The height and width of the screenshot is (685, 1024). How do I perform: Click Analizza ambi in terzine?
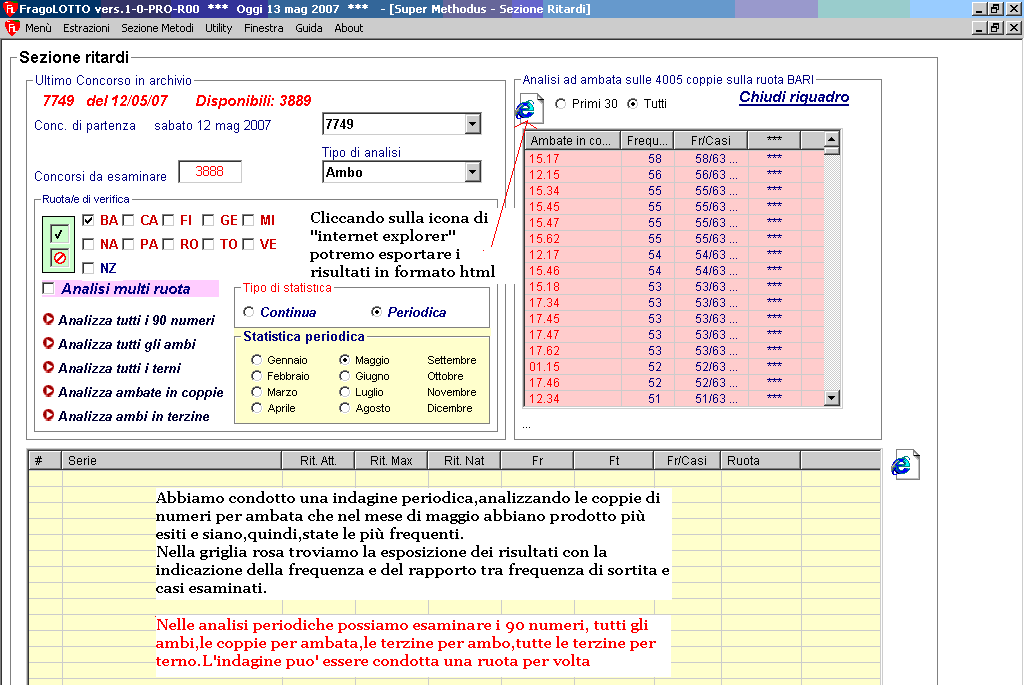click(133, 416)
